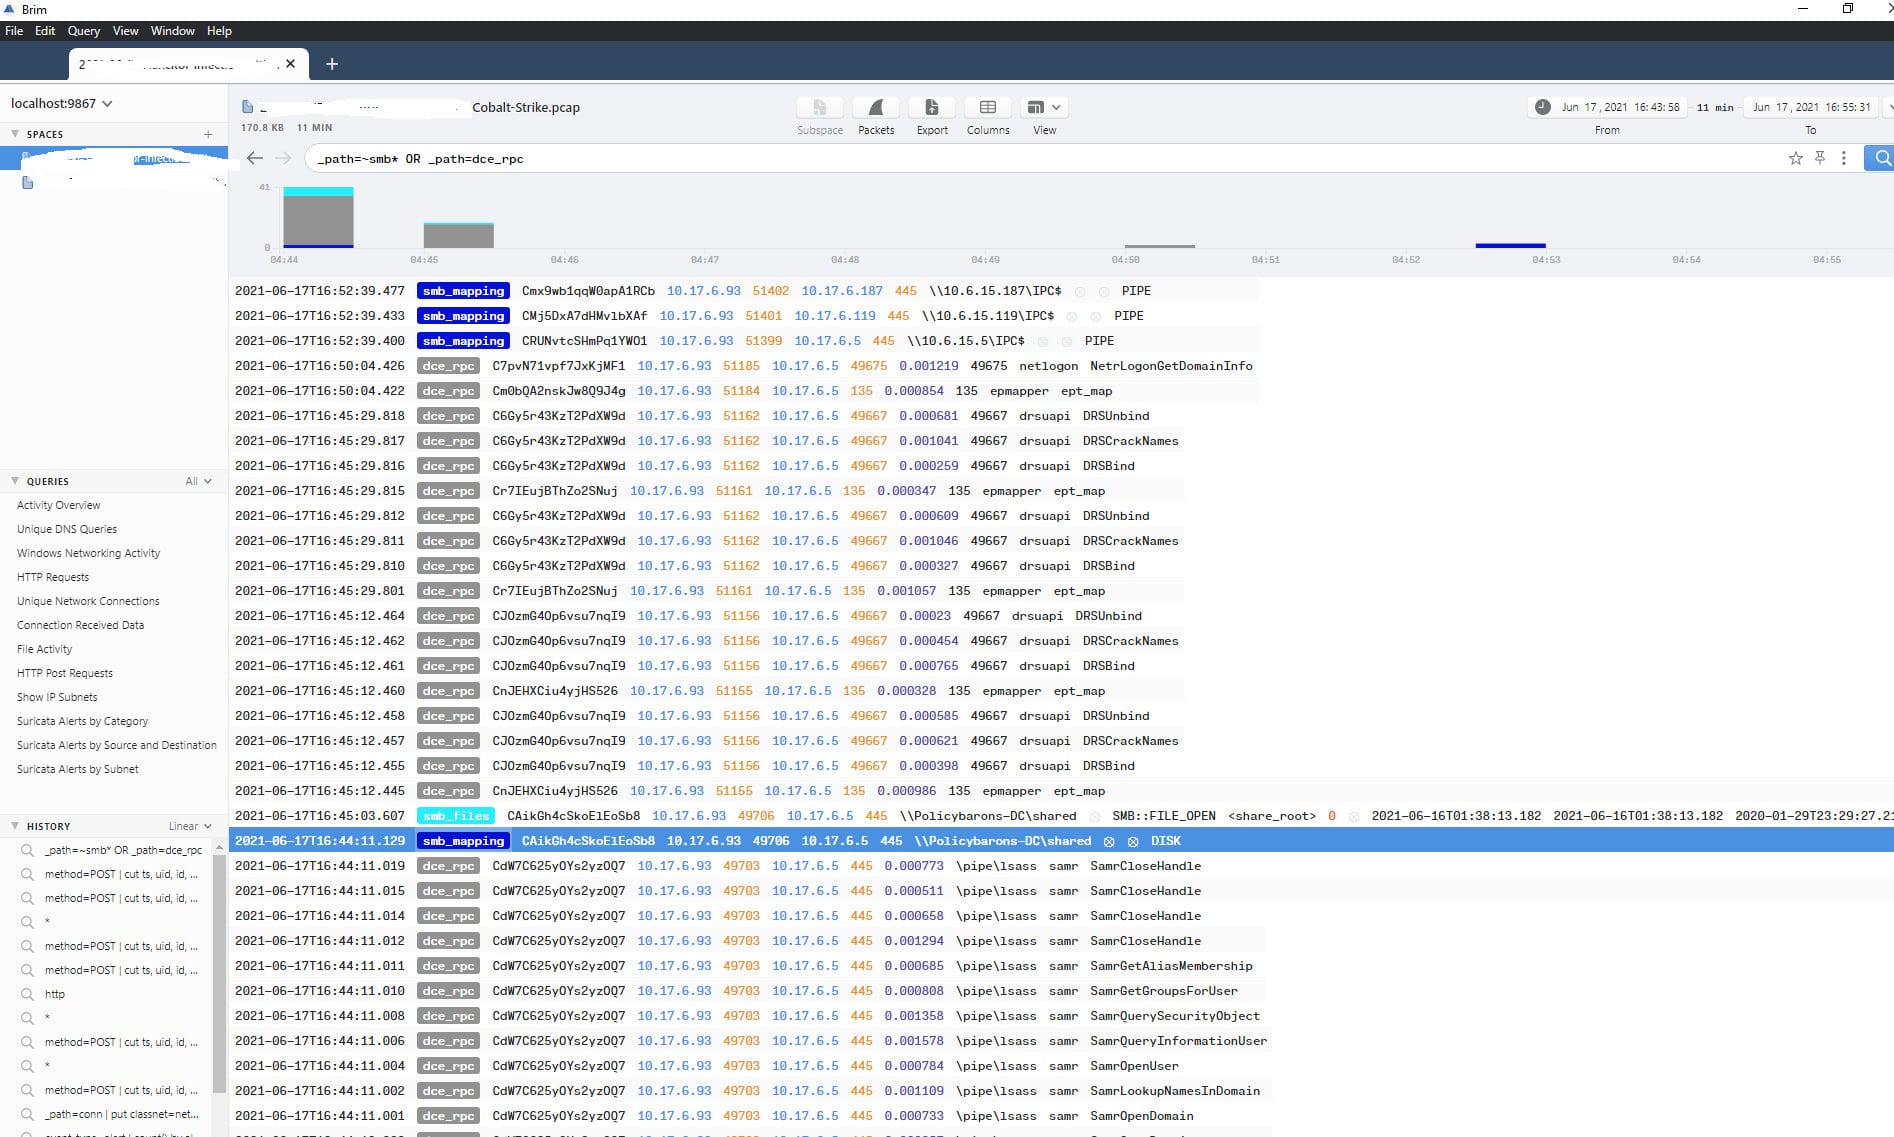1894x1137 pixels.
Task: Run the Connection Received Data query
Action: pyautogui.click(x=80, y=625)
